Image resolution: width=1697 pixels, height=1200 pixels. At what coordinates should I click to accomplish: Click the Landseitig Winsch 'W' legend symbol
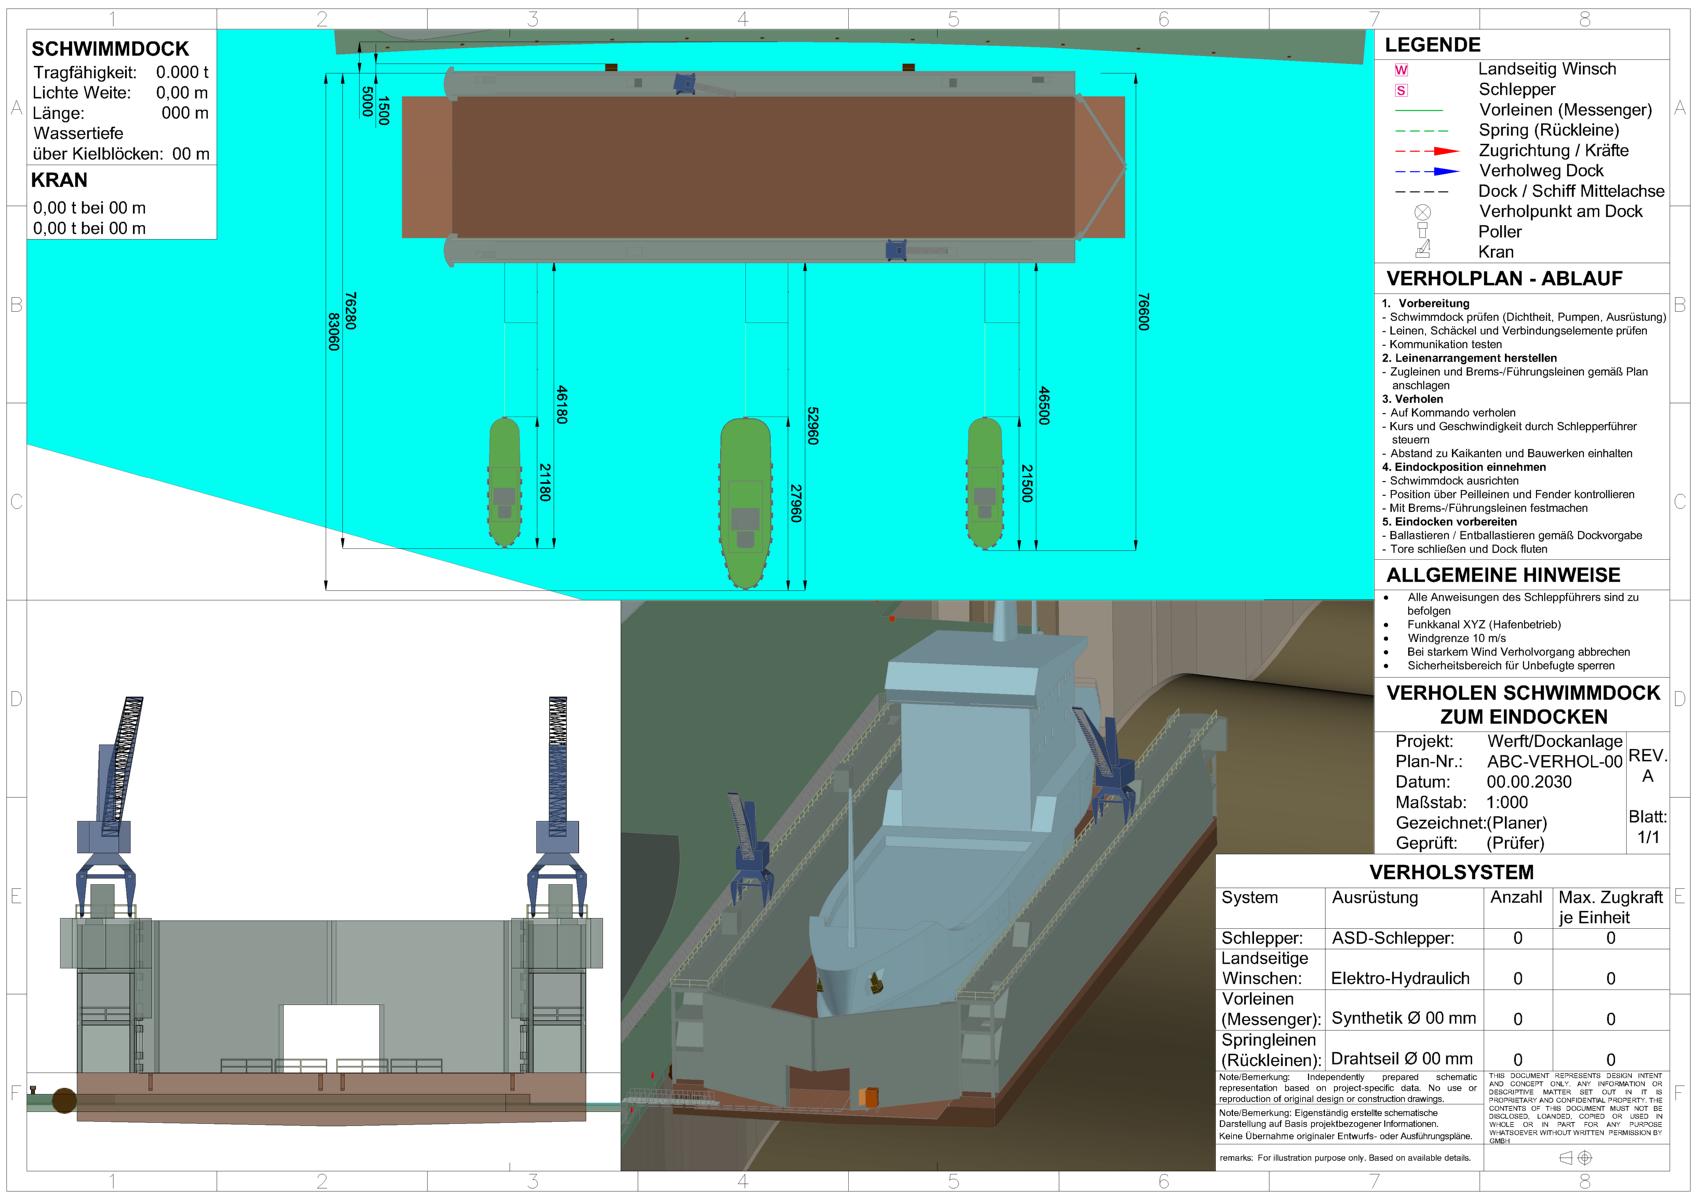[1401, 70]
